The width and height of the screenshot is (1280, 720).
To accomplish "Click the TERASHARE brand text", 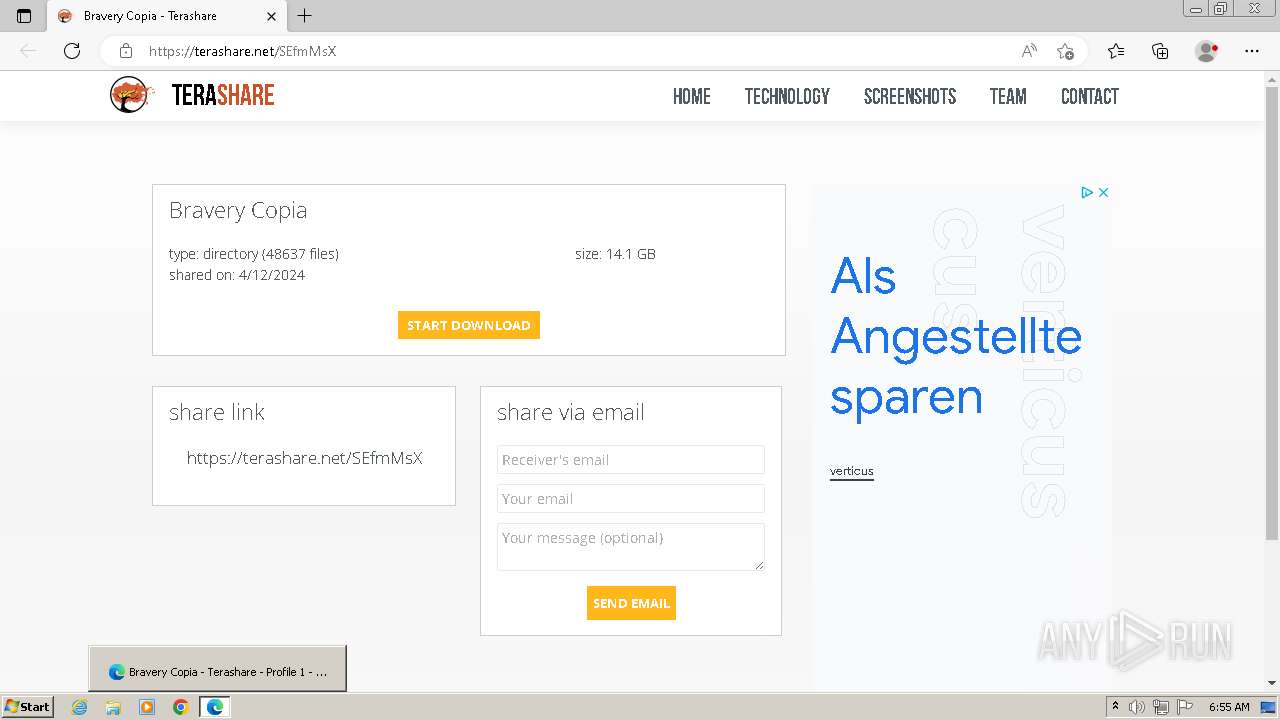I will pos(223,95).
